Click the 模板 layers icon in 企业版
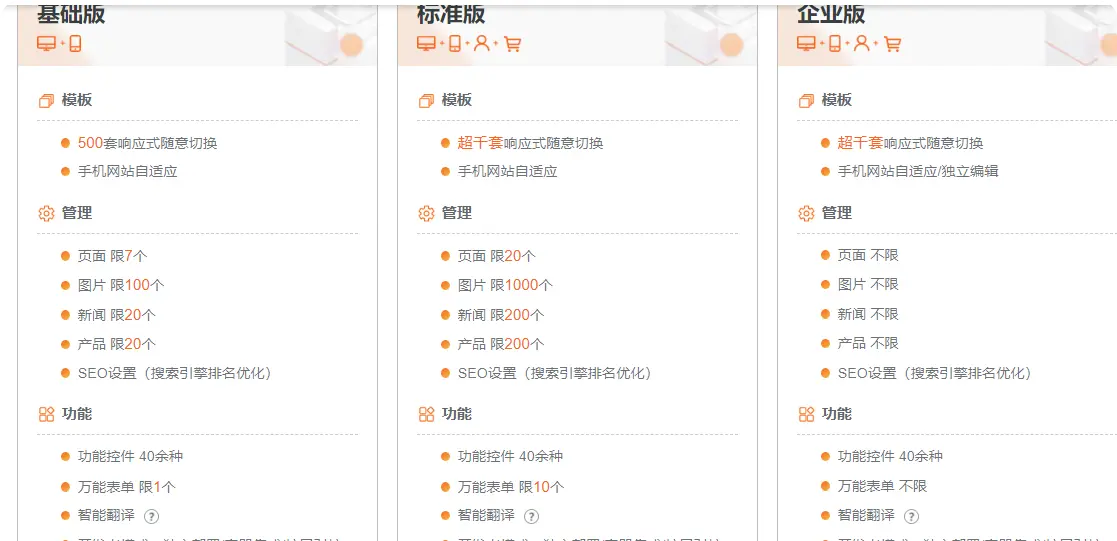Image resolution: width=1117 pixels, height=541 pixels. (x=806, y=101)
